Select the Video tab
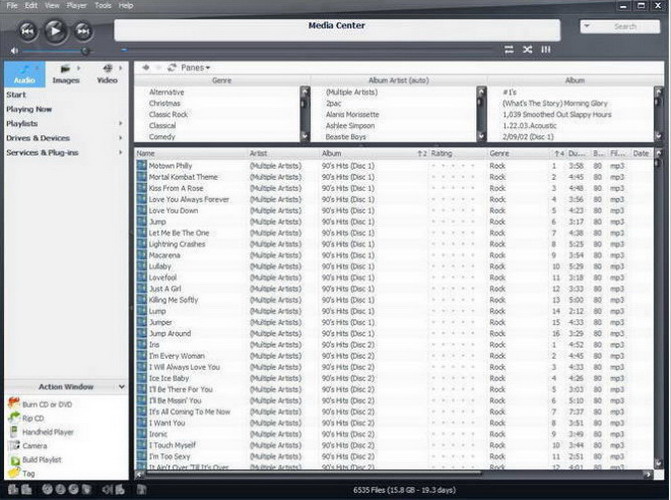This screenshot has height=500, width=671. (x=107, y=74)
